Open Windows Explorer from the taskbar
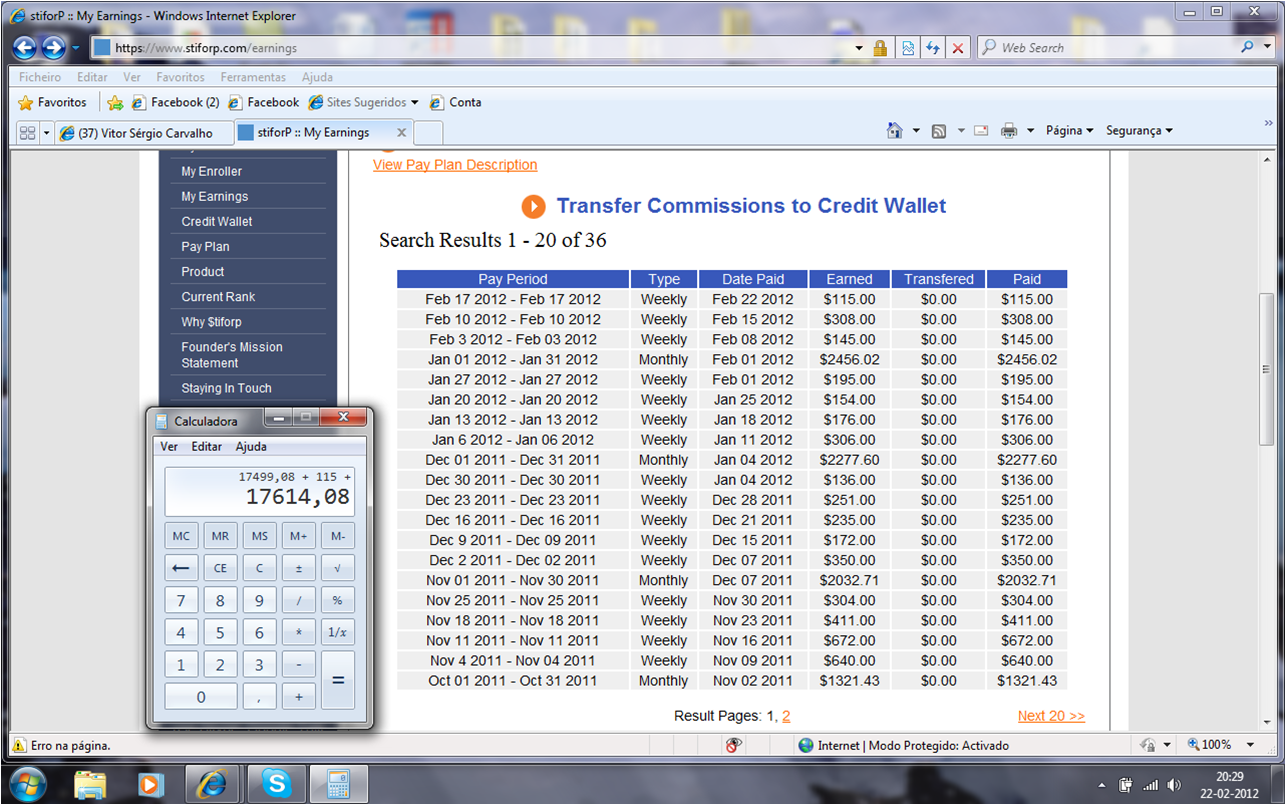 [91, 784]
